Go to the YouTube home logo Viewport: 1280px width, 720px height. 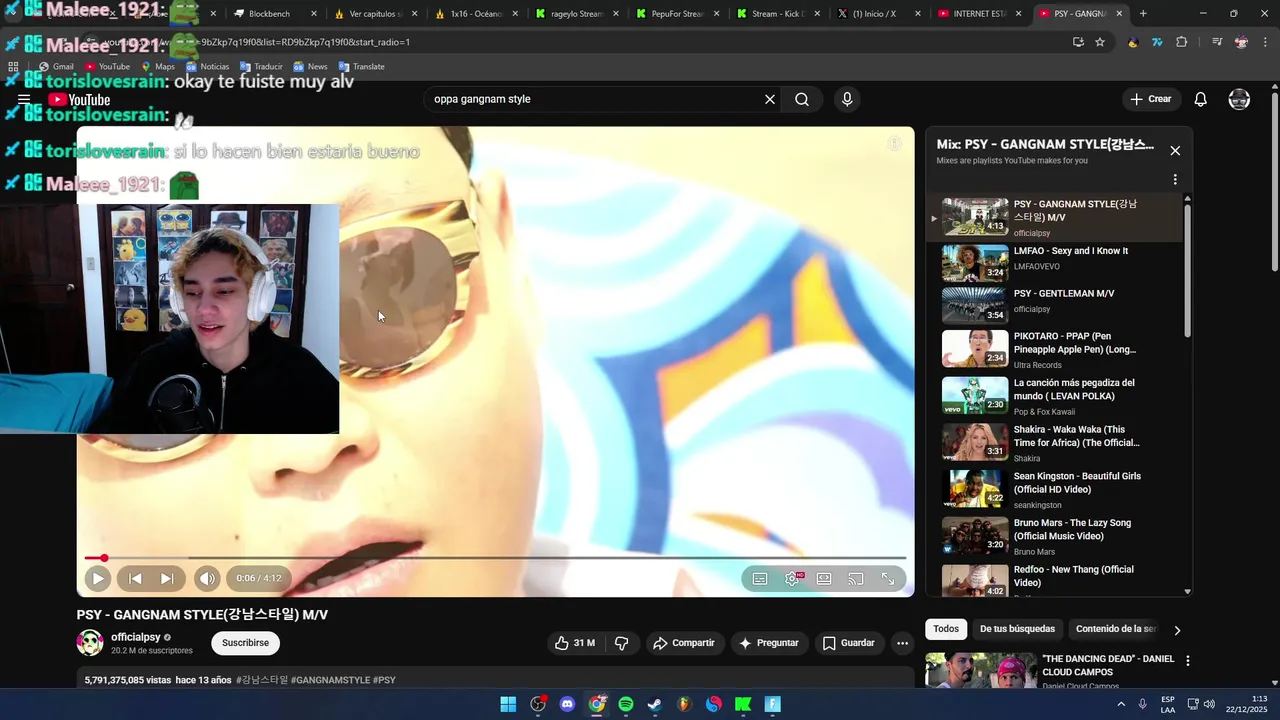pyautogui.click(x=79, y=100)
